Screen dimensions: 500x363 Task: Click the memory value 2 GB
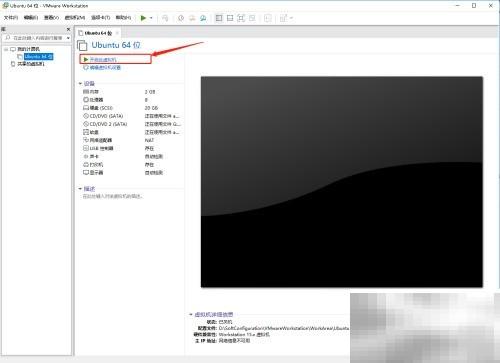(150, 92)
